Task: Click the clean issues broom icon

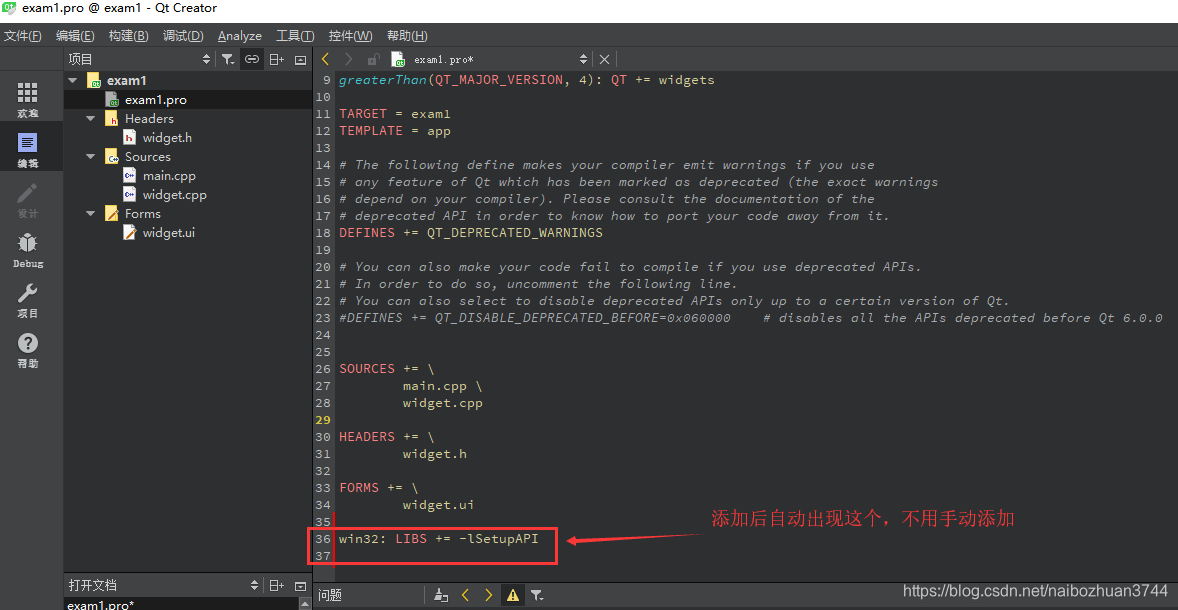Action: (441, 594)
